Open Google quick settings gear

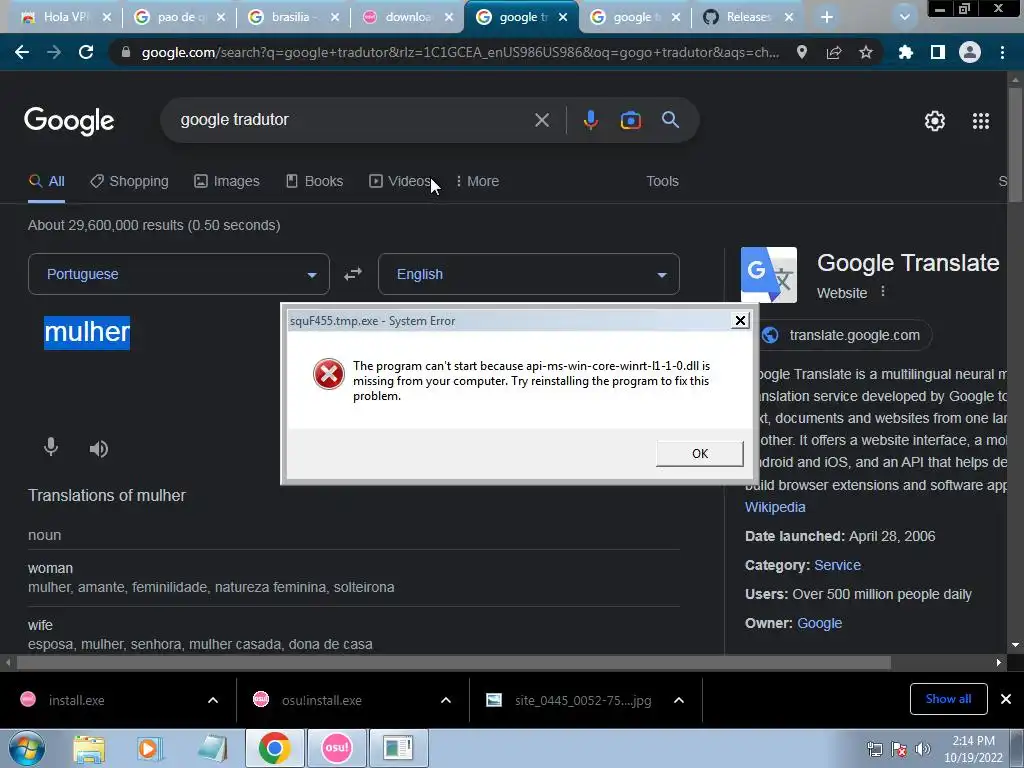click(935, 121)
